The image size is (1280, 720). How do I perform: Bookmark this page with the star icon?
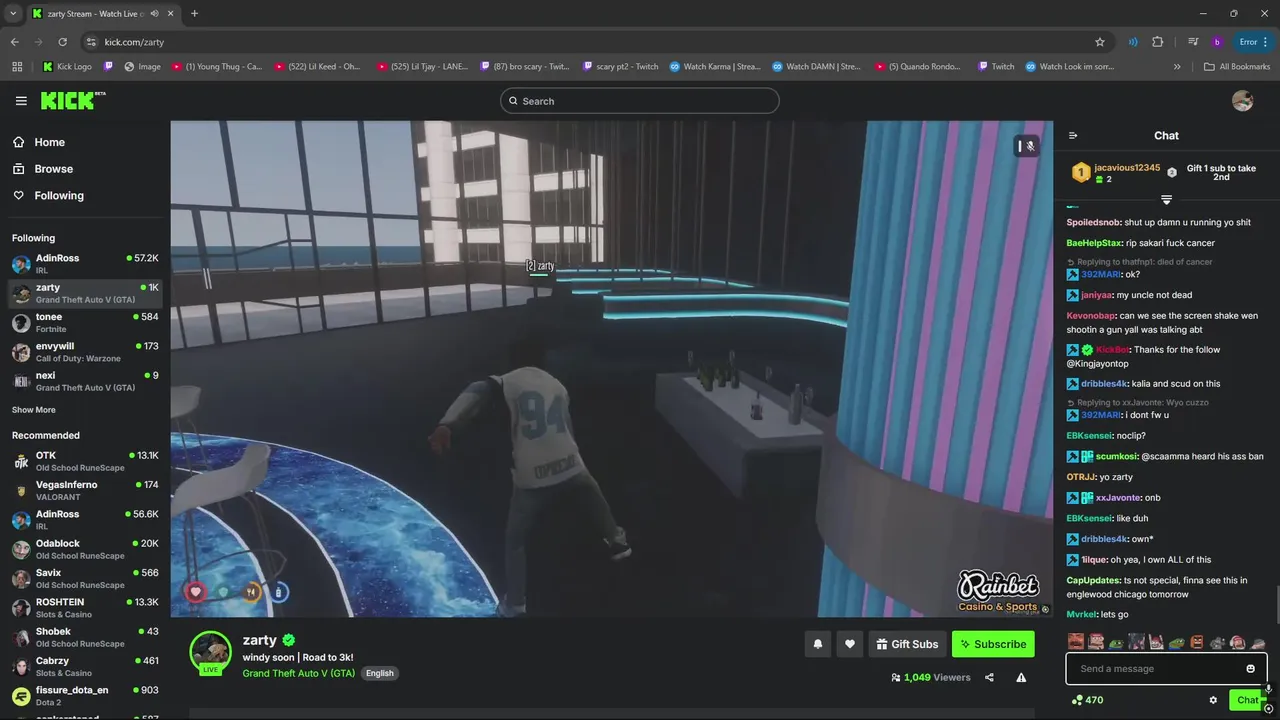(x=1100, y=42)
